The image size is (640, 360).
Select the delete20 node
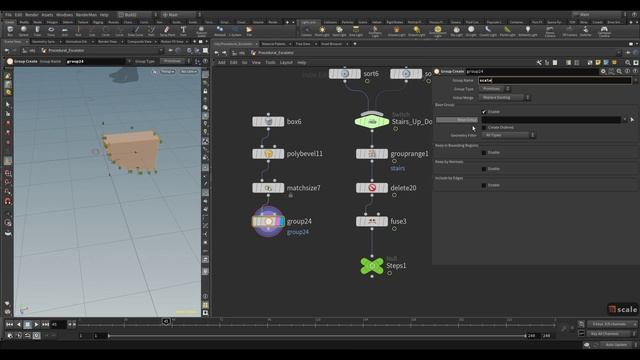[372, 188]
